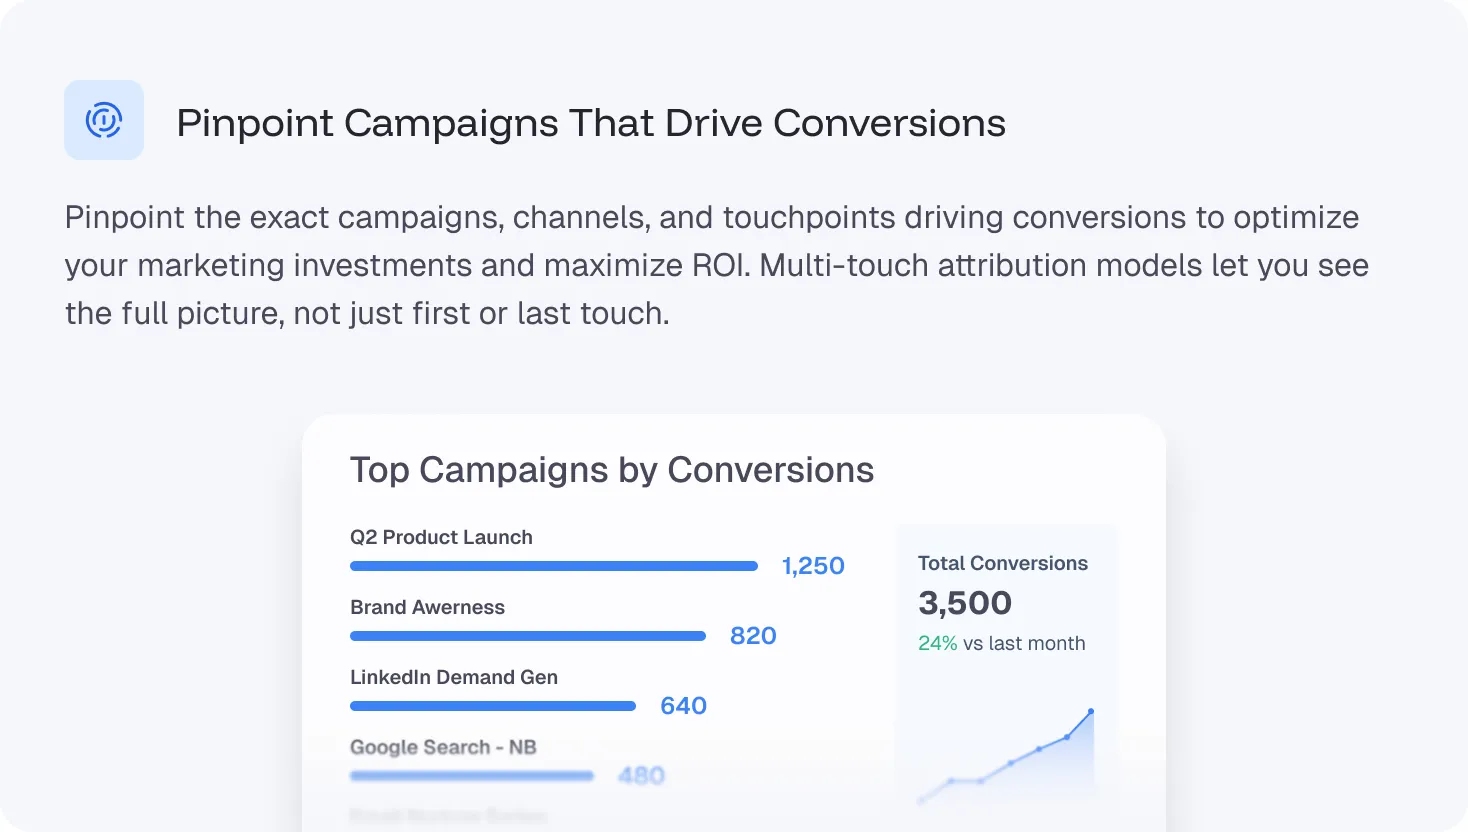Click the 3,500 total conversions number

[965, 603]
